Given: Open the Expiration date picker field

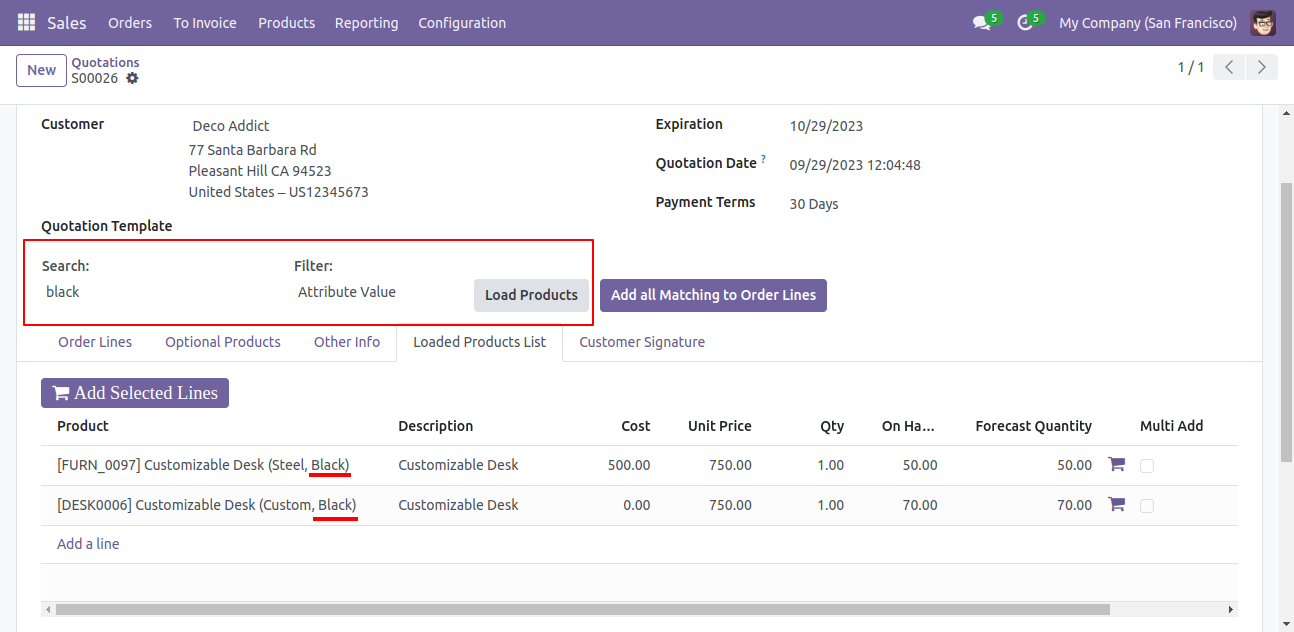Looking at the screenshot, I should (826, 126).
